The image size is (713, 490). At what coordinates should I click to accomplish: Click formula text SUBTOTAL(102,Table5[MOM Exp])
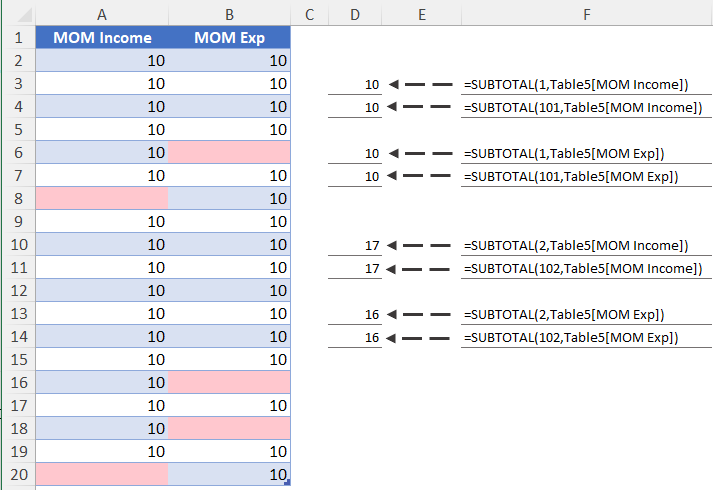coord(571,338)
